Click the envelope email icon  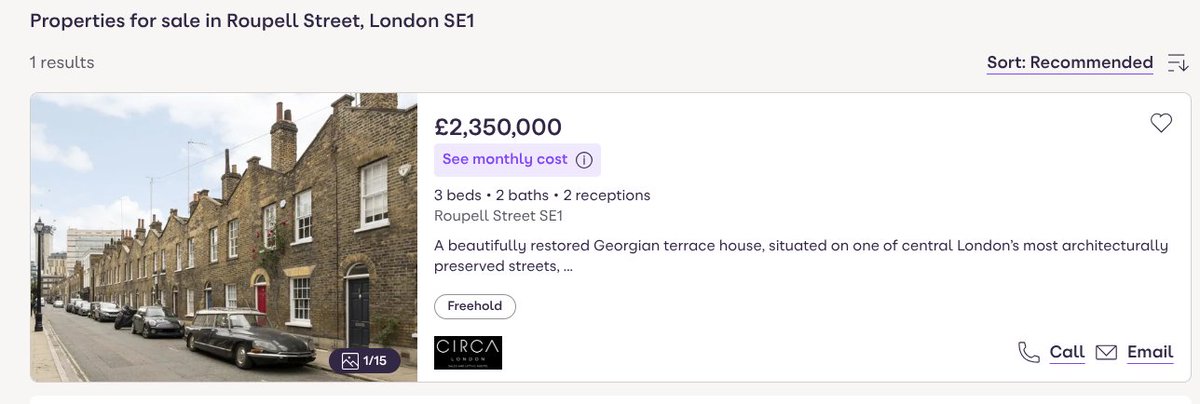click(1106, 352)
